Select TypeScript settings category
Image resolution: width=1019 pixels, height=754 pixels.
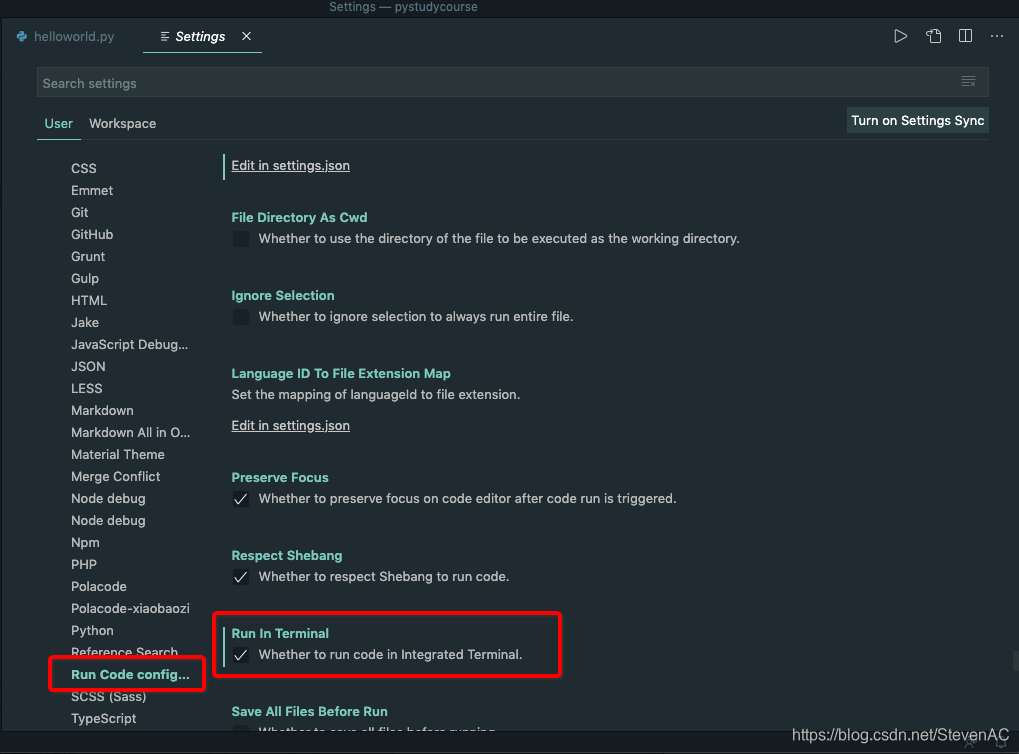point(103,719)
